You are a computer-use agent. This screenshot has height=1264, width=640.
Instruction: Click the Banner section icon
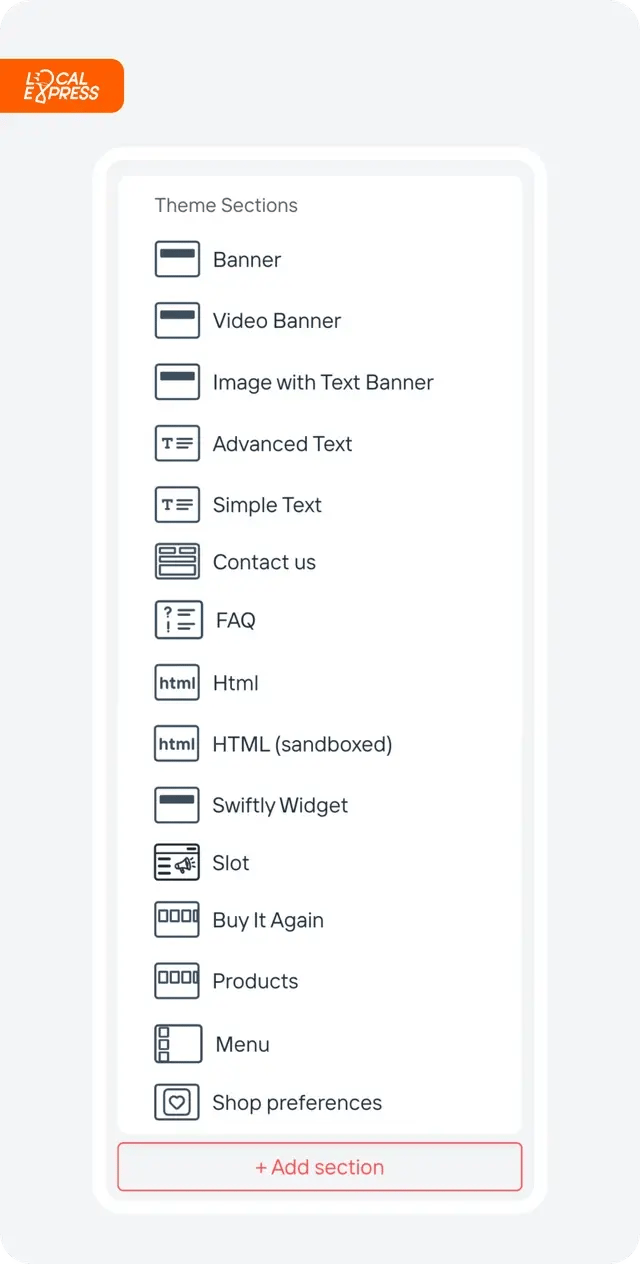point(177,259)
